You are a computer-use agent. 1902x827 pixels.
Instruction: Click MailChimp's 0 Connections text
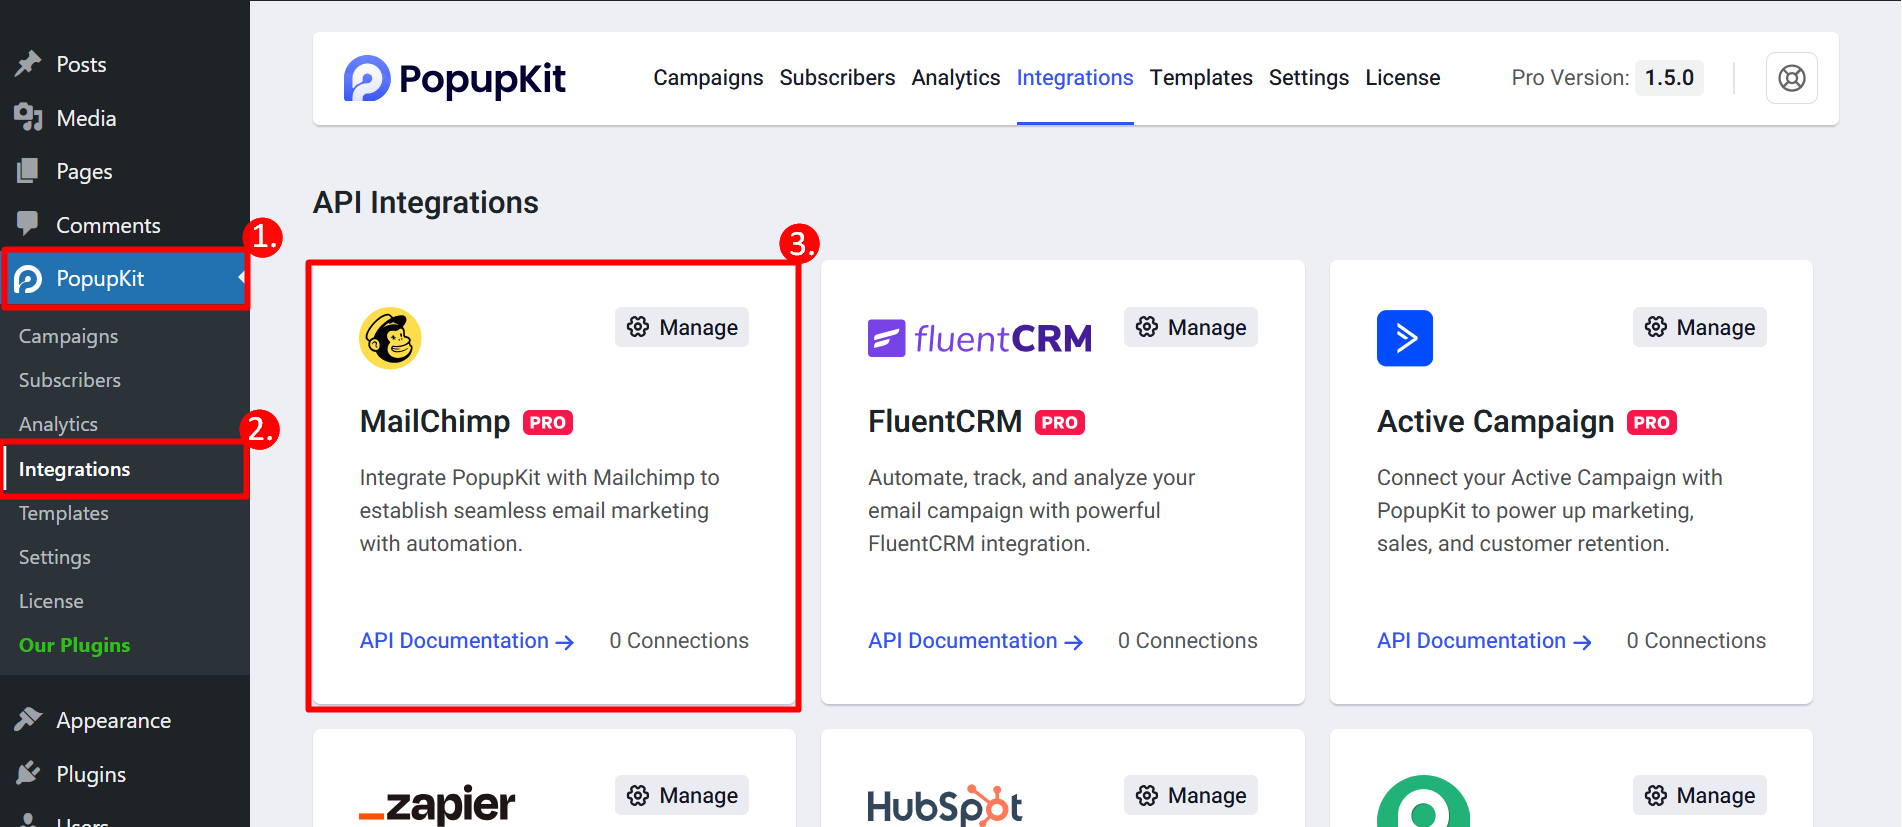679,641
